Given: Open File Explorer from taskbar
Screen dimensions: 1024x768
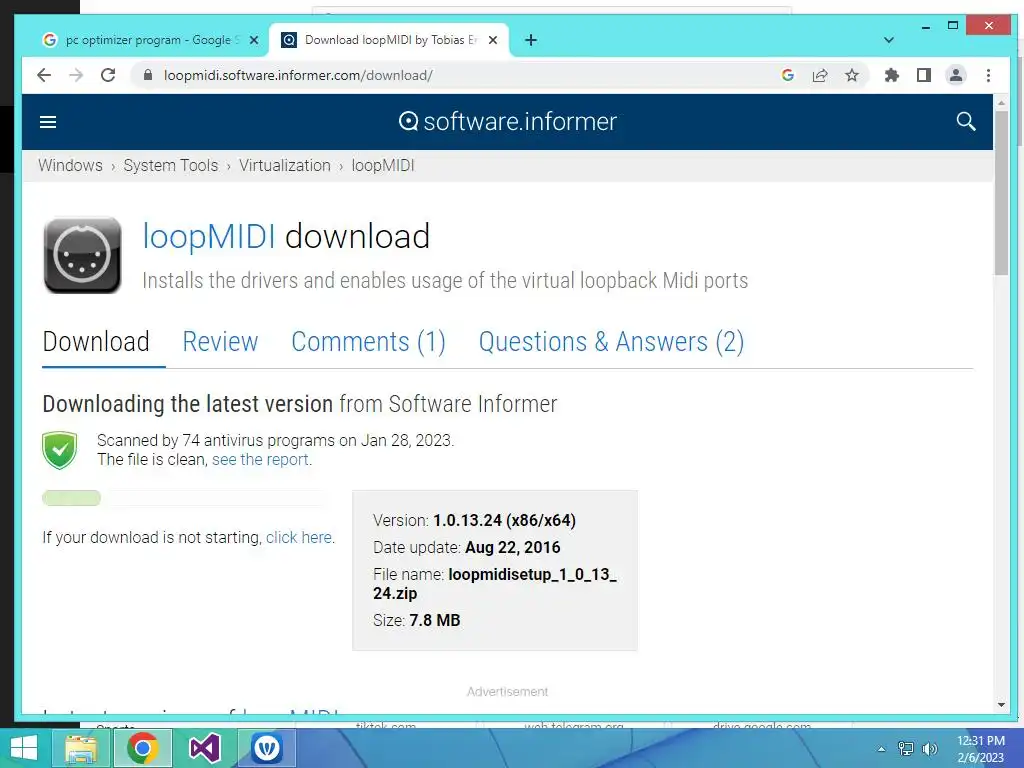Looking at the screenshot, I should point(81,748).
